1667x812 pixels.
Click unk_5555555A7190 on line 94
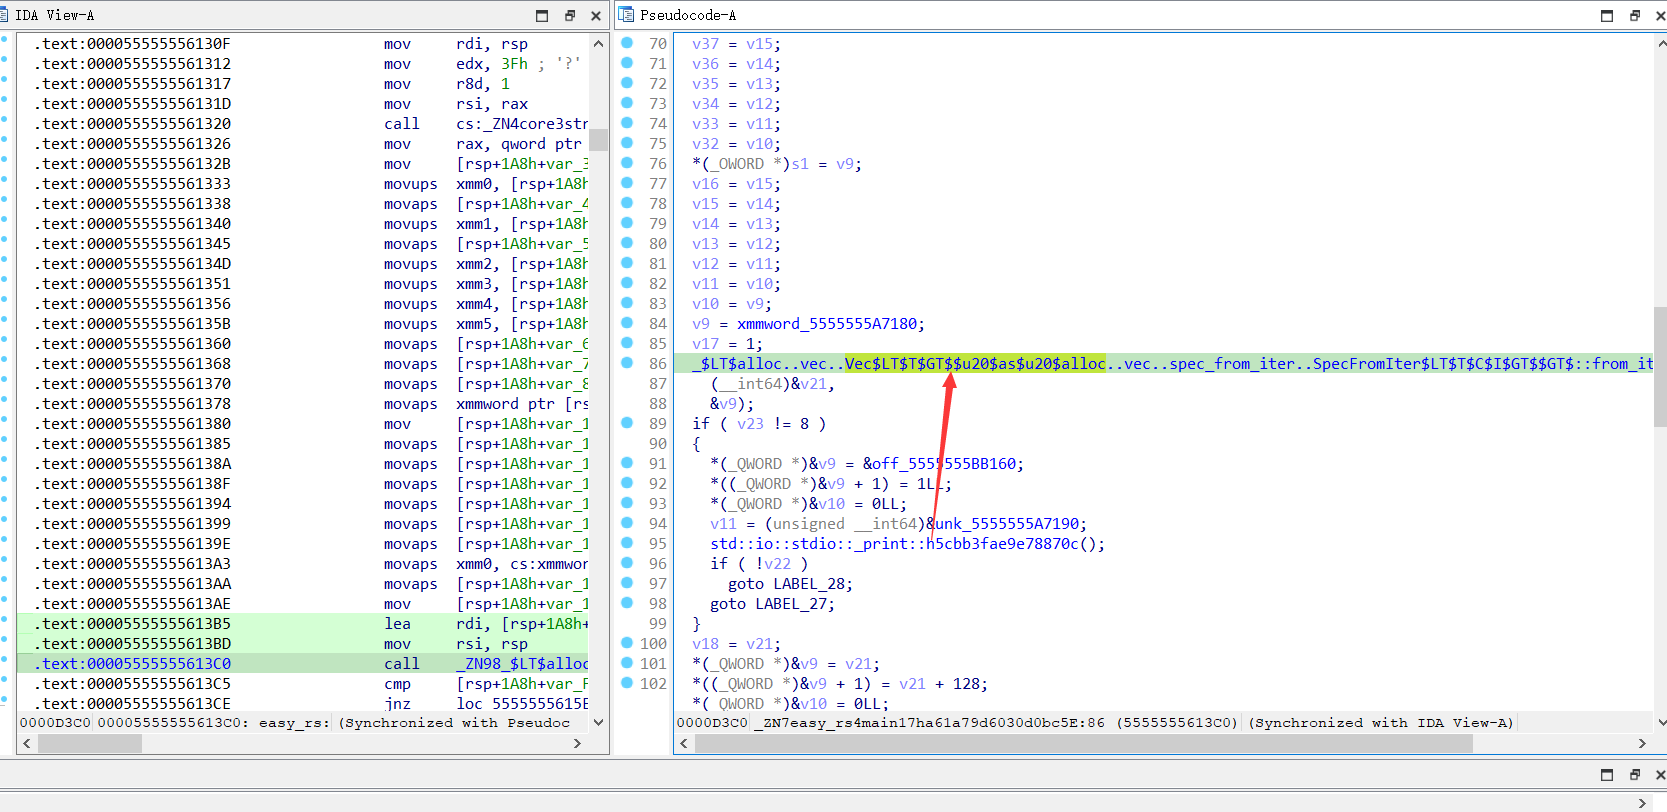click(x=1006, y=523)
